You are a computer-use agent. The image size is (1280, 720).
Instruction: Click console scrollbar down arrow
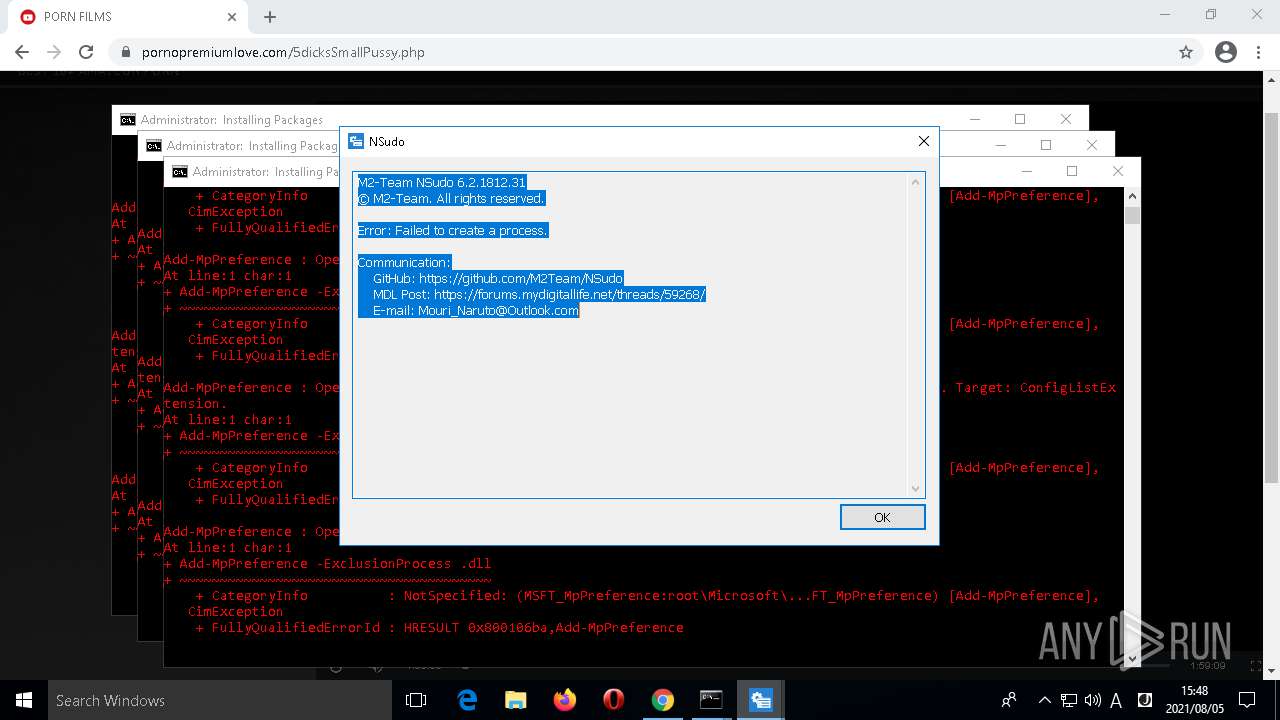1132,658
